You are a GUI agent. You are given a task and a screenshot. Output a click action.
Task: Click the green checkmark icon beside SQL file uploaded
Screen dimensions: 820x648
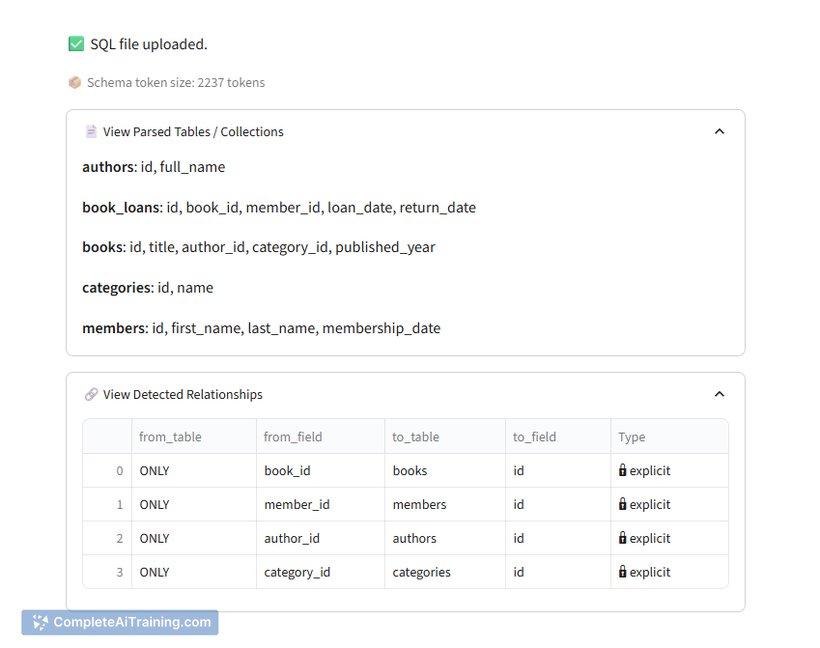coord(76,44)
